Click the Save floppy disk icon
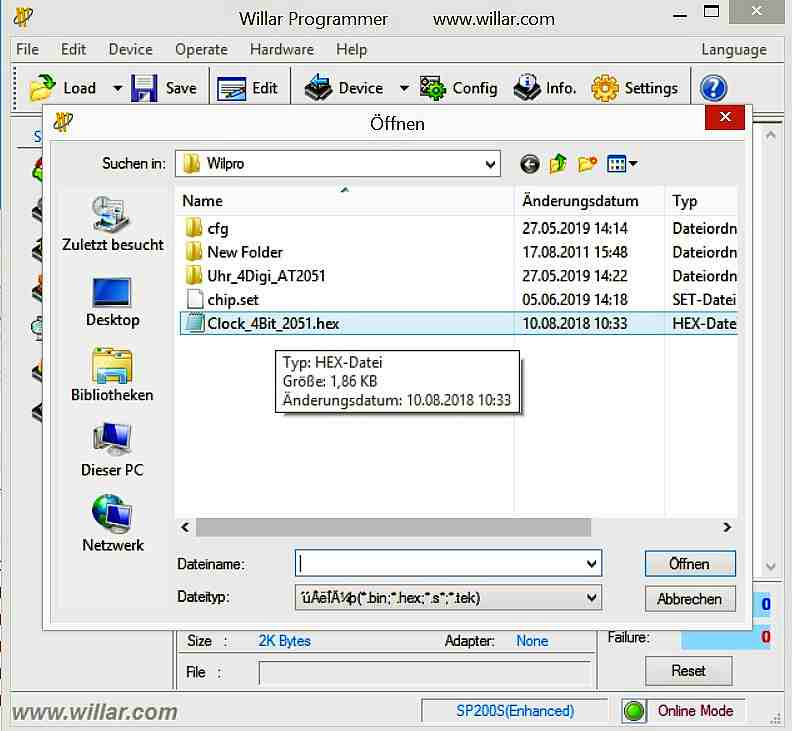The image size is (792, 731). [x=144, y=88]
